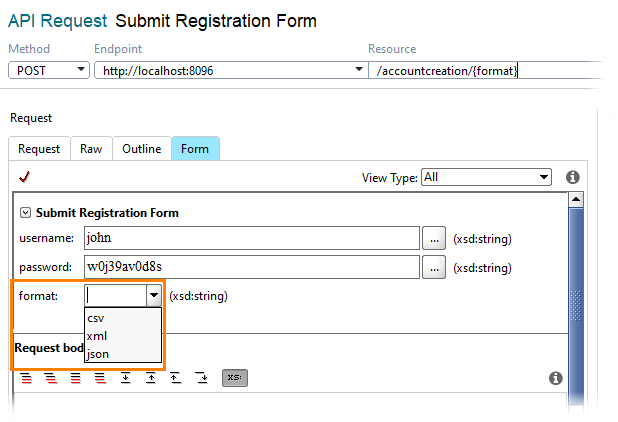This screenshot has height=422, width=618.
Task: Open the Endpoint dropdown arrow
Action: 359,69
